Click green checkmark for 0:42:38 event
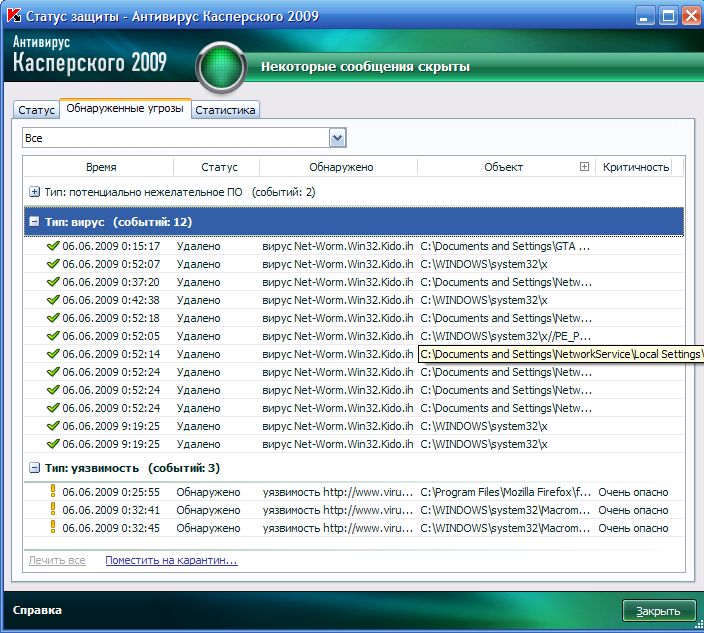704x633 pixels. point(53,300)
